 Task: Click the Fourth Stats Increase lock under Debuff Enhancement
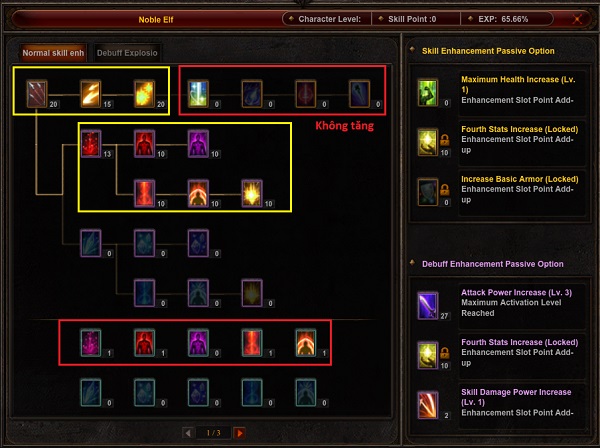(x=445, y=353)
